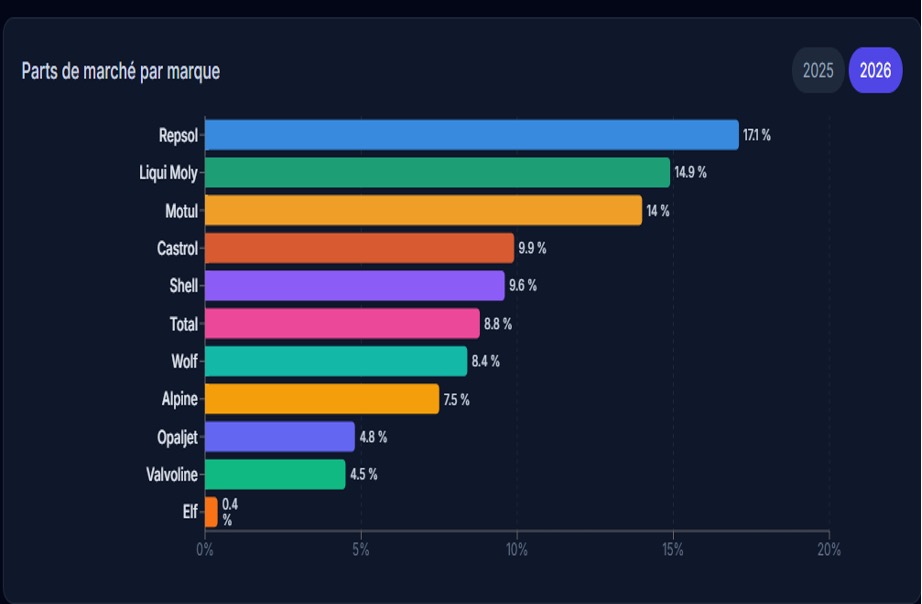The image size is (922, 604).
Task: Select the teal Wolf bar
Action: 336,361
